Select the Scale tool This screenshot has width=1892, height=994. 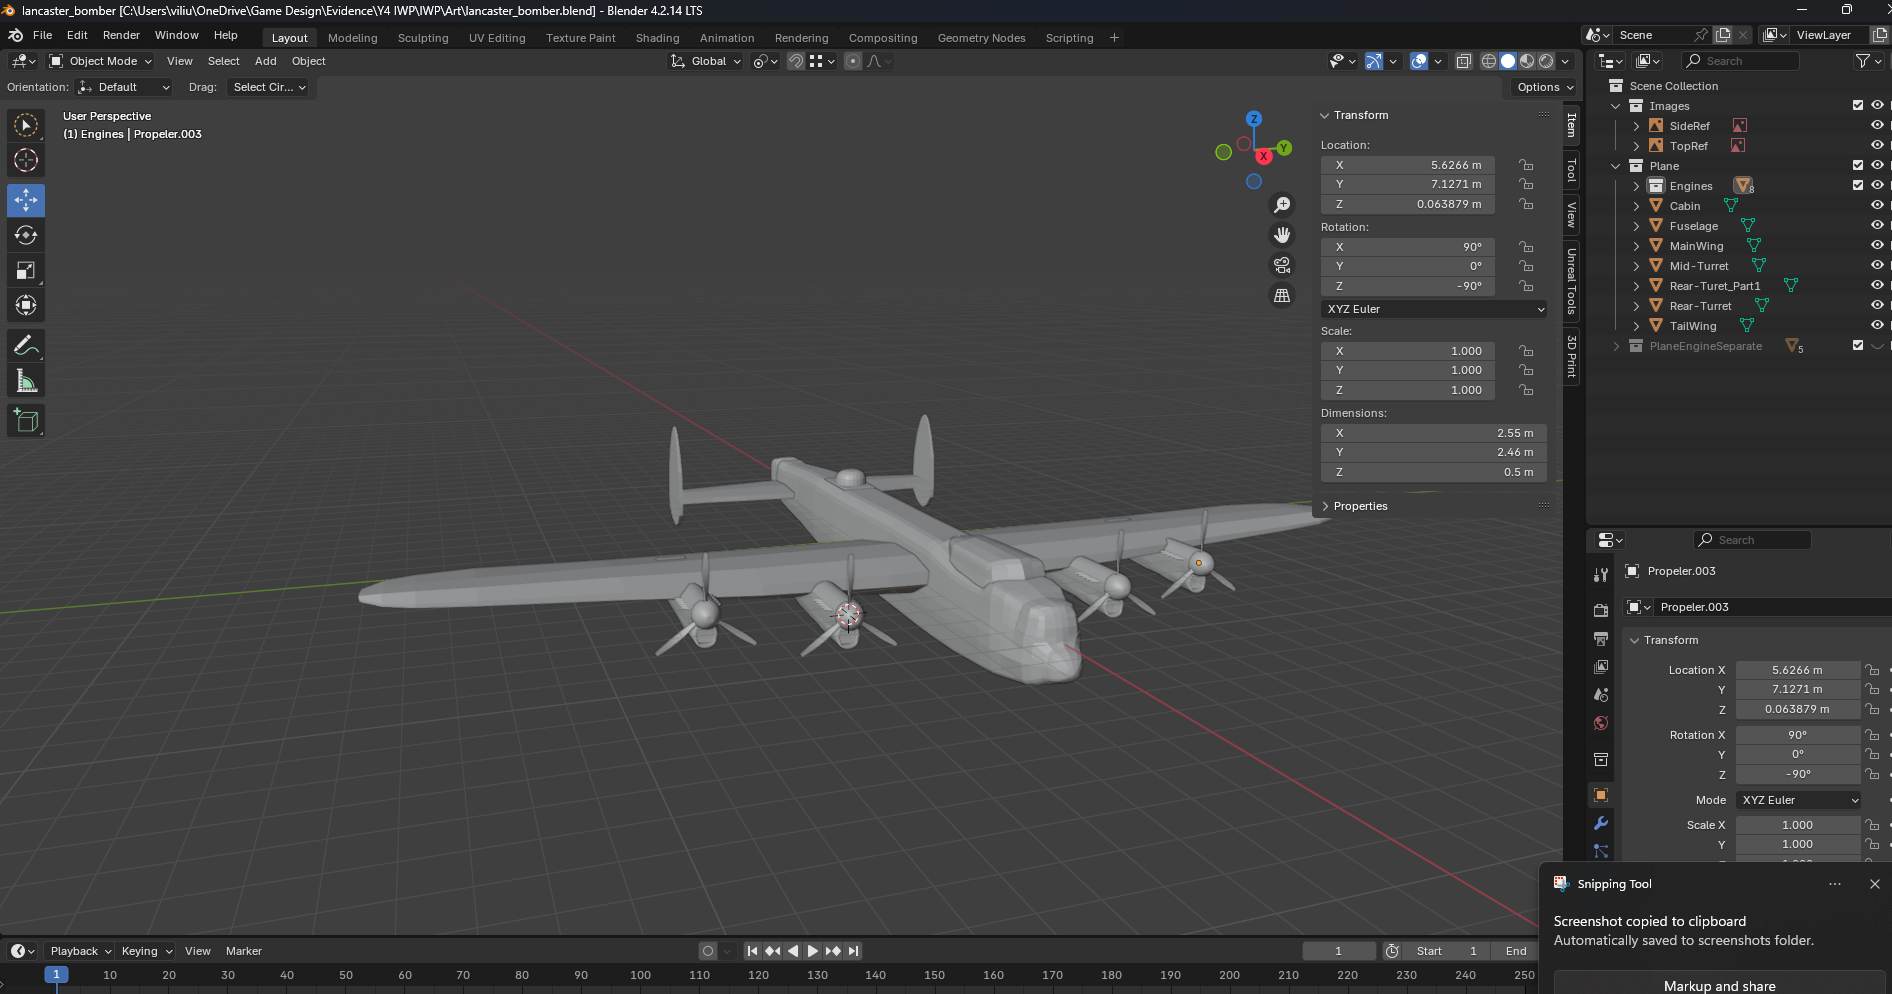point(26,270)
